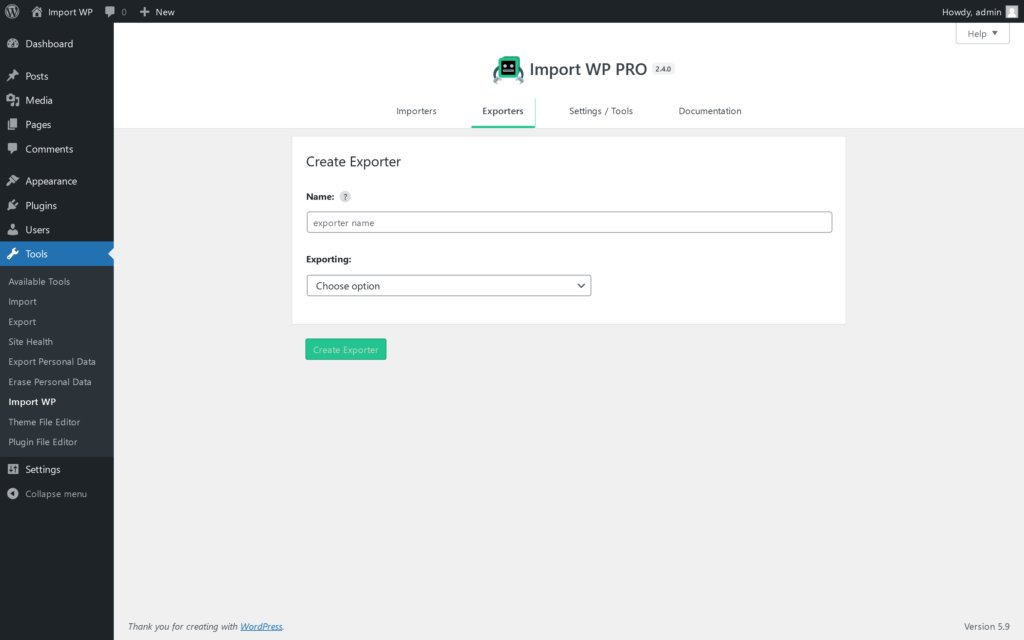Click the WordPress link in footer
The image size is (1024, 640).
coord(261,626)
